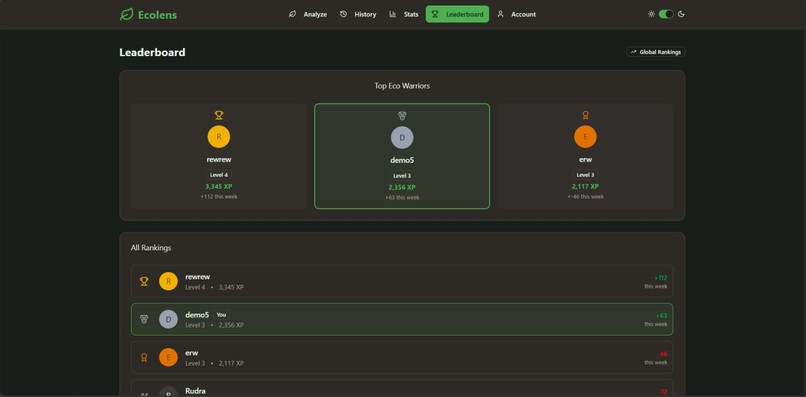This screenshot has width=806, height=397.
Task: Click the Level 3 badge on erw card
Action: [x=585, y=175]
